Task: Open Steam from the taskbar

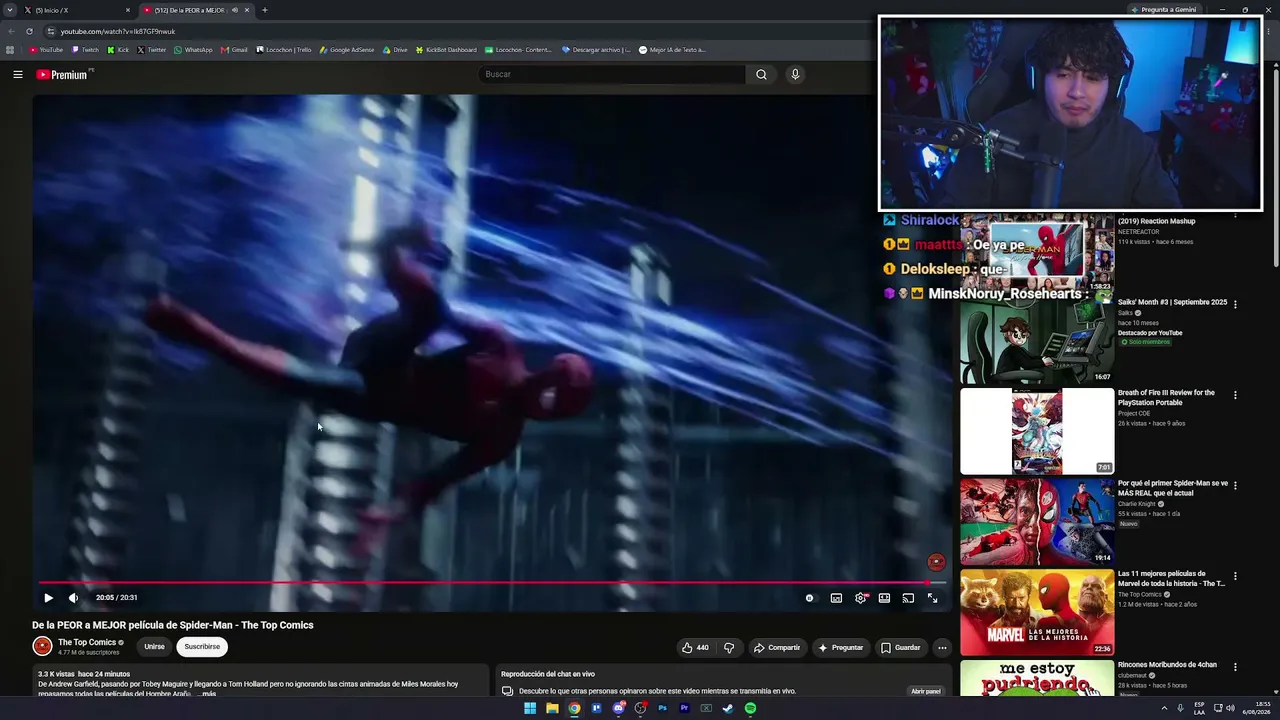Action: 728,708
